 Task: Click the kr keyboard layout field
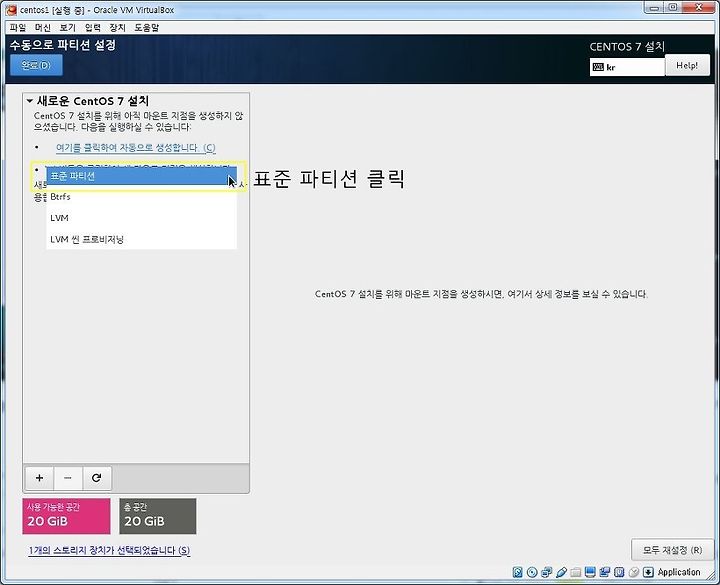(627, 67)
